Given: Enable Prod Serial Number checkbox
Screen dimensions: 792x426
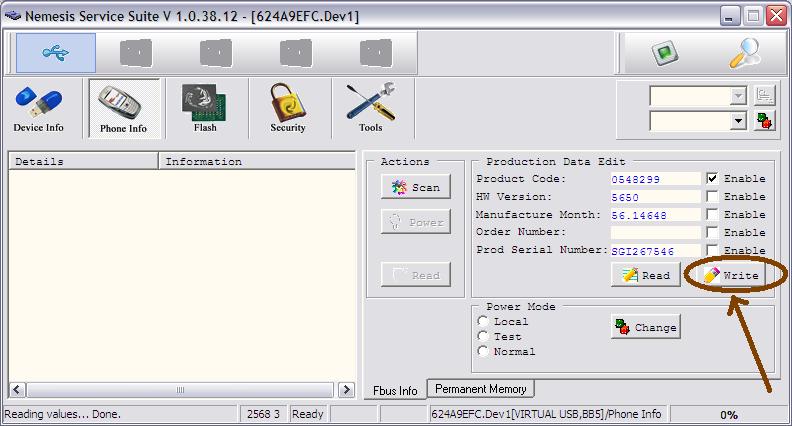Looking at the screenshot, I should click(x=712, y=250).
